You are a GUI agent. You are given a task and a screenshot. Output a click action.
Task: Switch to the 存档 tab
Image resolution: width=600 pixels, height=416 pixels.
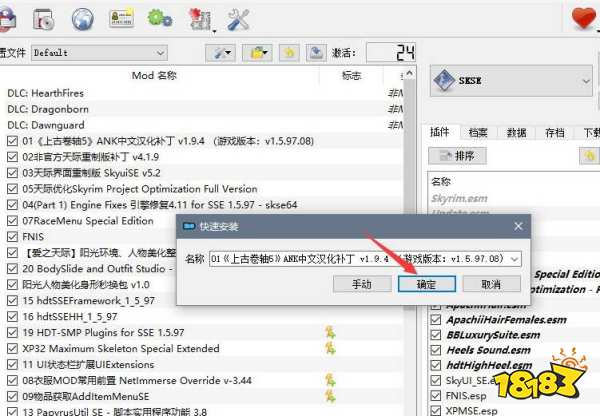pyautogui.click(x=554, y=133)
